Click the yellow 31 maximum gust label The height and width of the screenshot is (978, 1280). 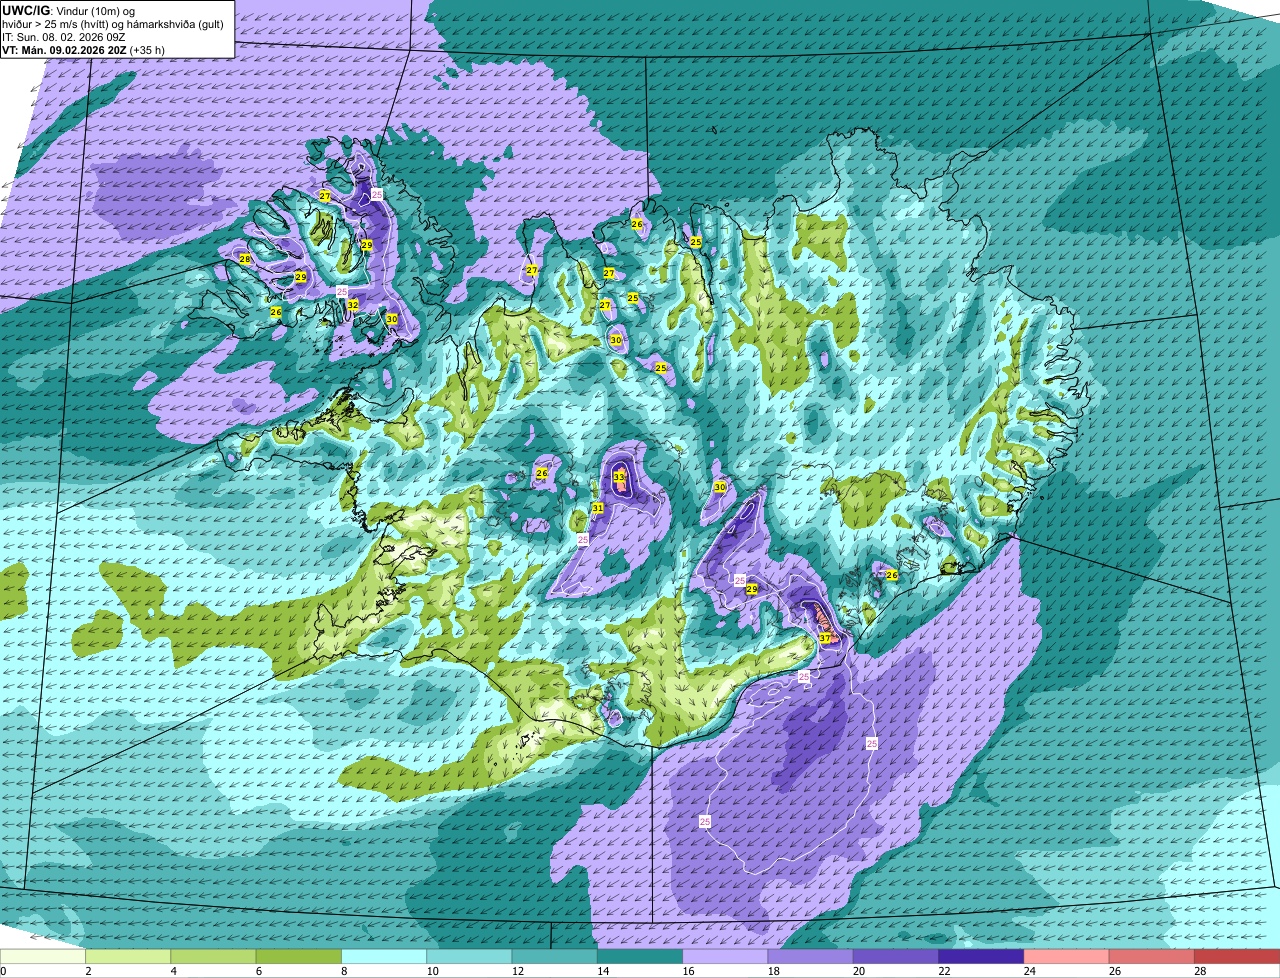[x=597, y=509]
